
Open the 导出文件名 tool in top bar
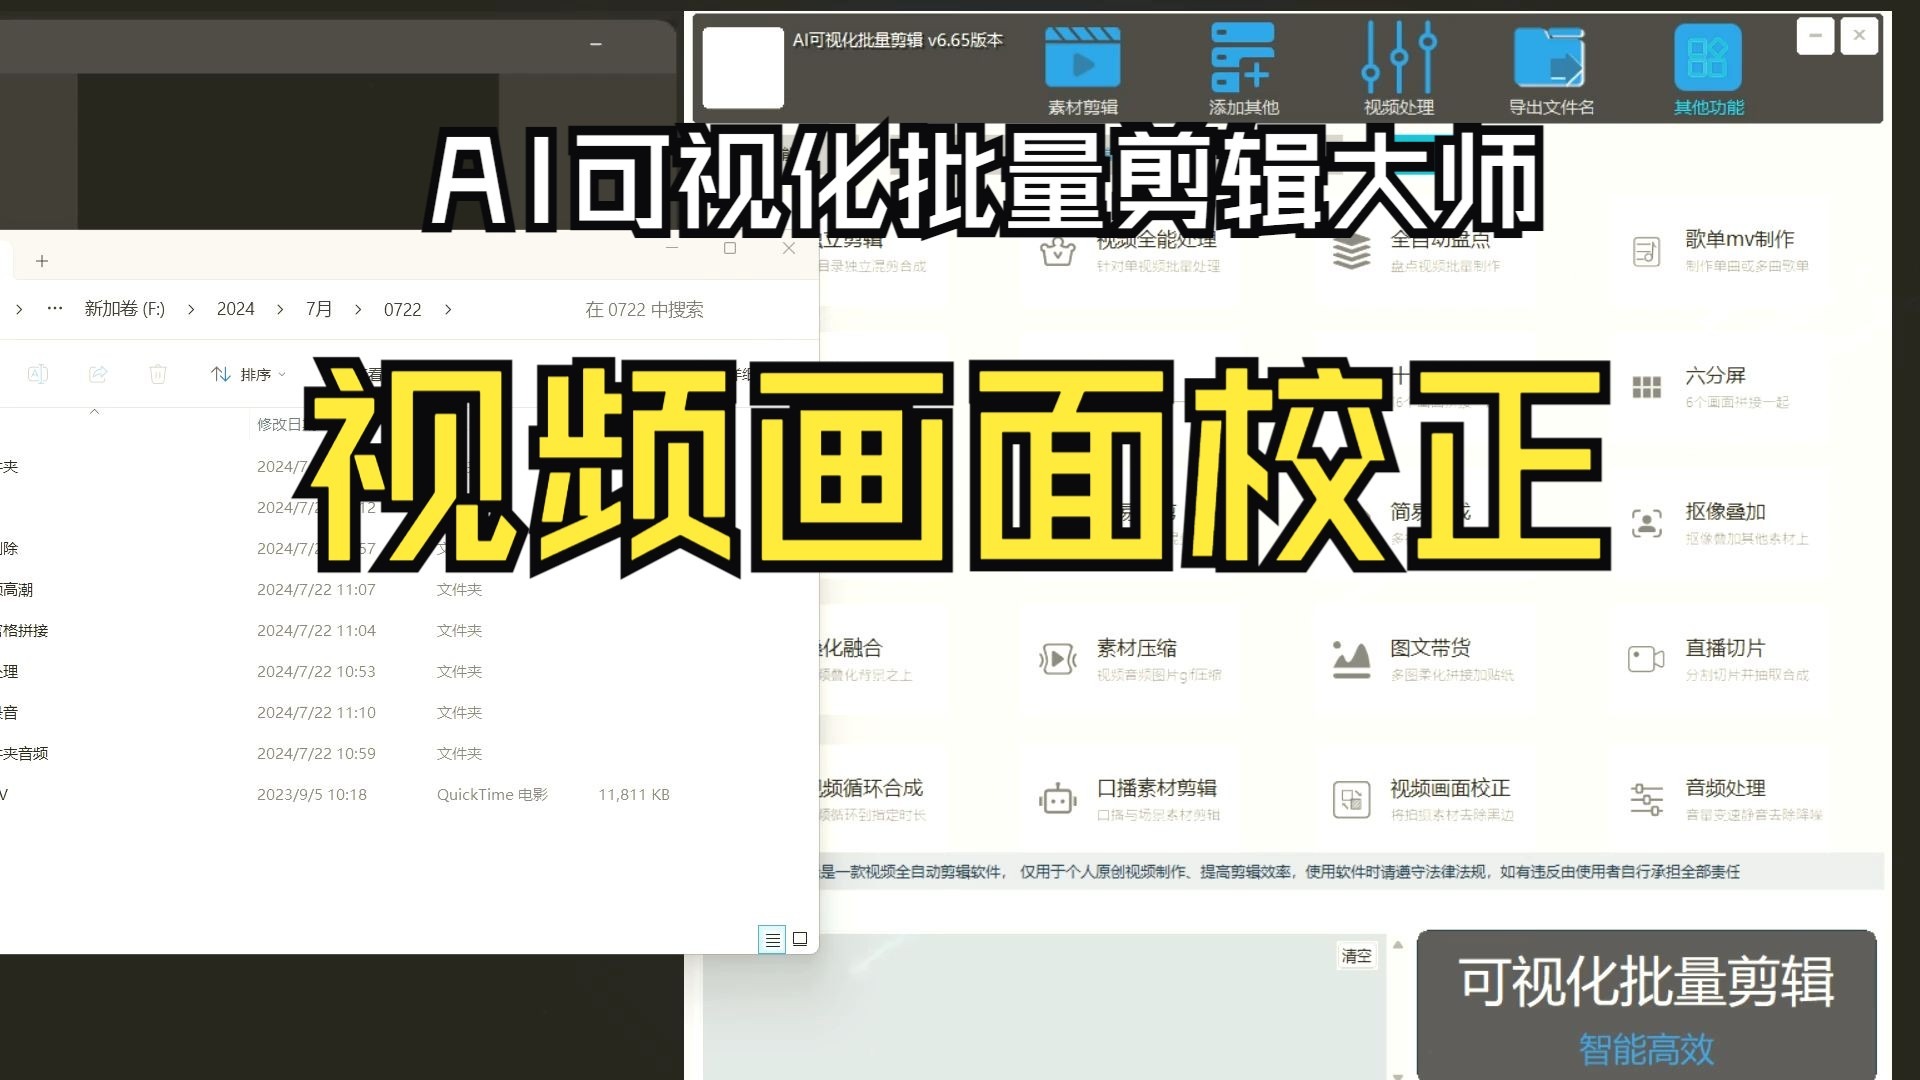coord(1551,70)
